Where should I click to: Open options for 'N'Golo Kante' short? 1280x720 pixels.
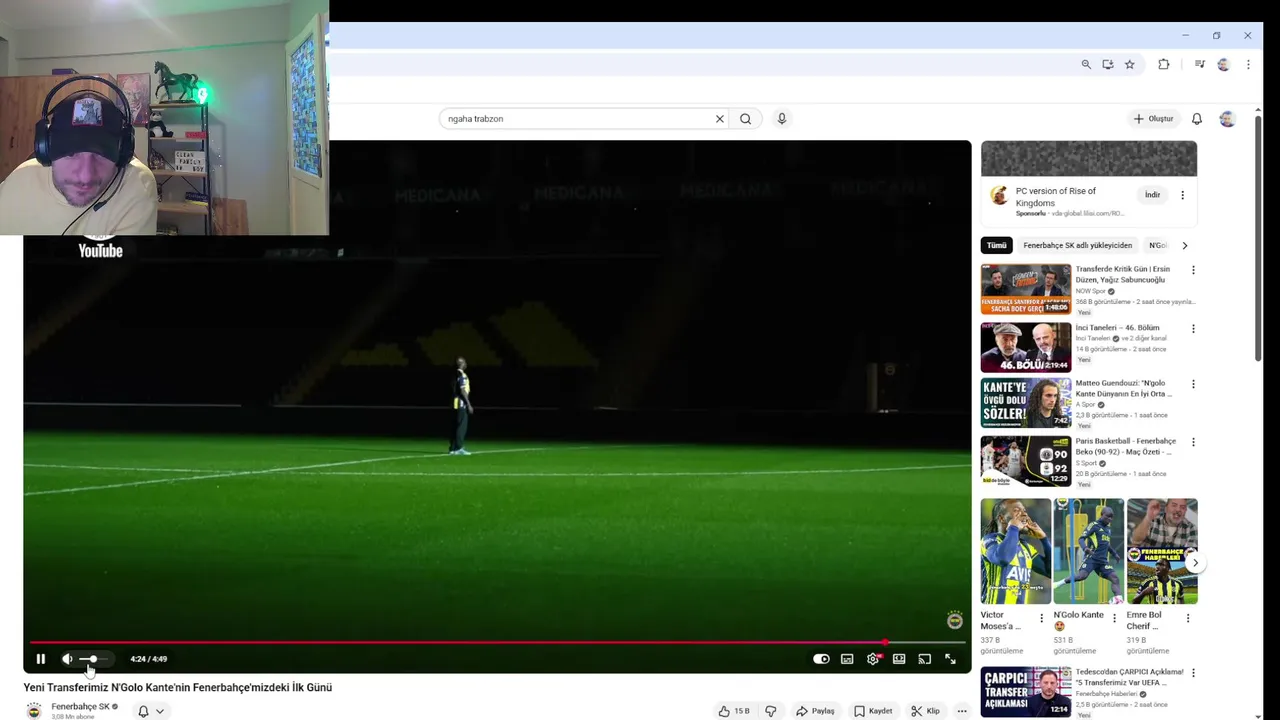click(x=1114, y=618)
